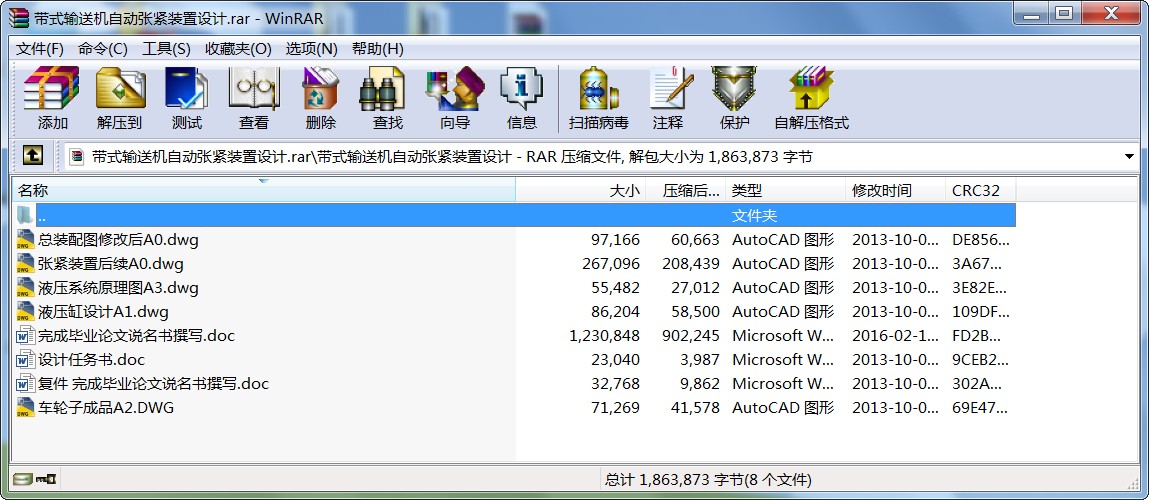
Task: Open the 帮助(H) menu
Action: pos(377,49)
